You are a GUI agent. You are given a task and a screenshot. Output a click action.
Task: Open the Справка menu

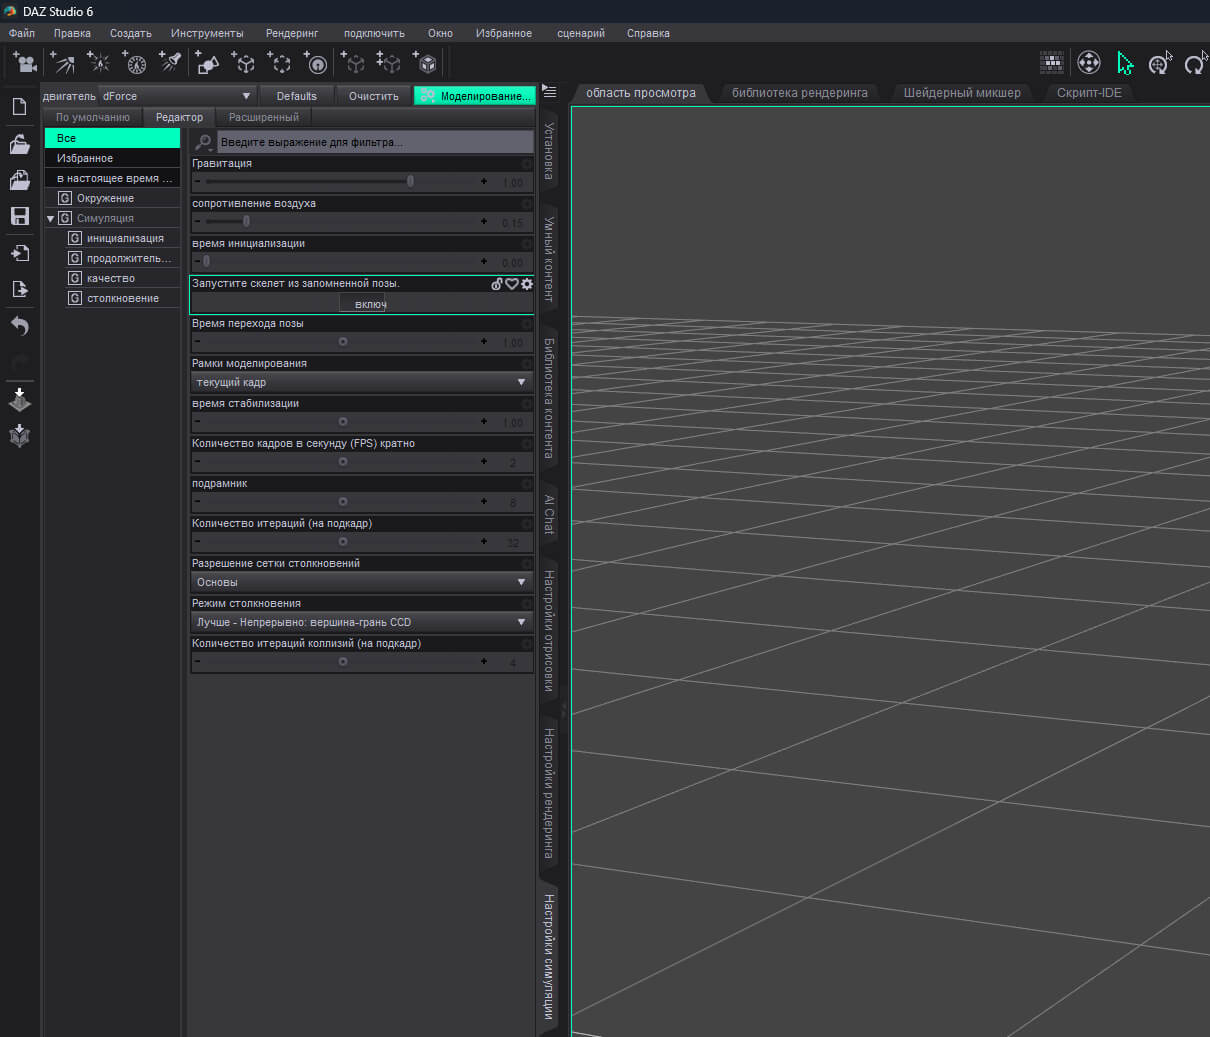point(648,33)
